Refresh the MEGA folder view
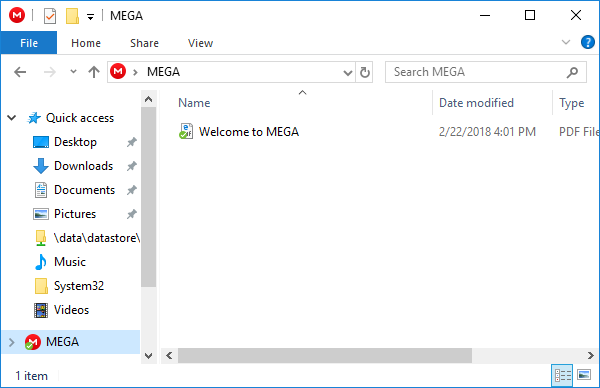This screenshot has height=388, width=600. [364, 72]
